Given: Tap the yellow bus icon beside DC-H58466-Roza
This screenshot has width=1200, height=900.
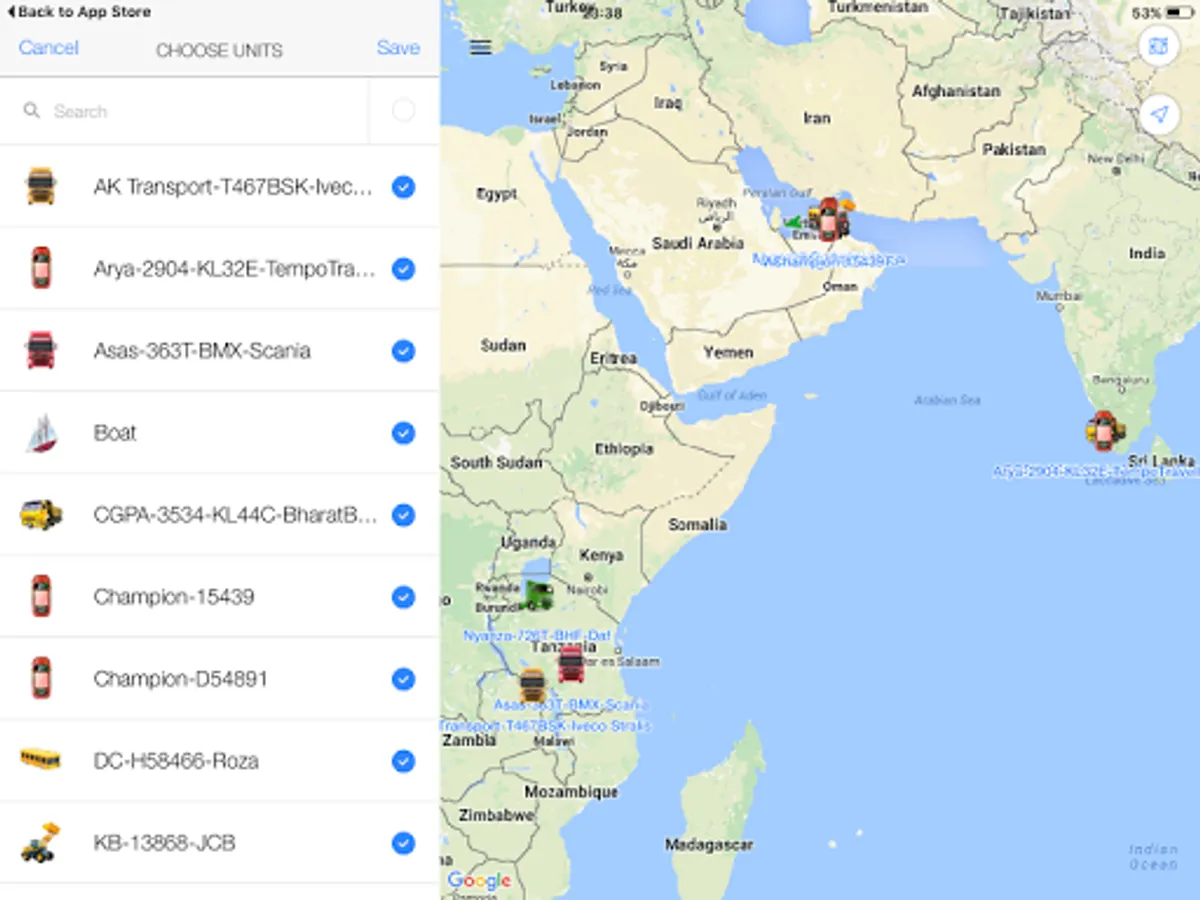Looking at the screenshot, I should pyautogui.click(x=41, y=760).
